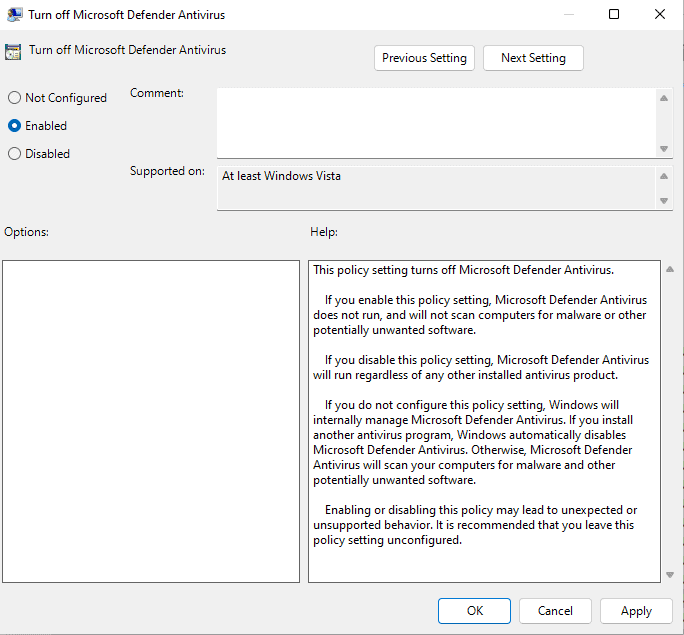
Task: Go to Previous Setting
Action: pos(424,58)
